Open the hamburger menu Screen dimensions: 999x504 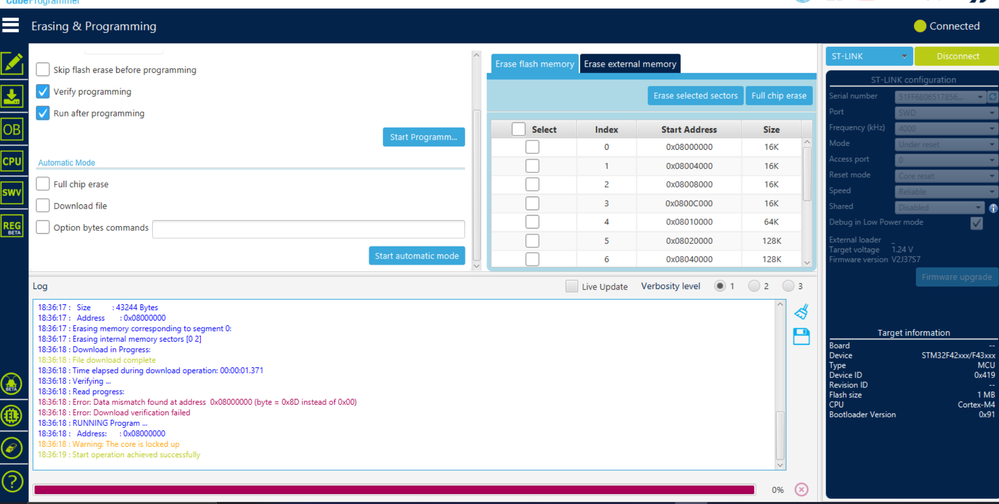11,25
